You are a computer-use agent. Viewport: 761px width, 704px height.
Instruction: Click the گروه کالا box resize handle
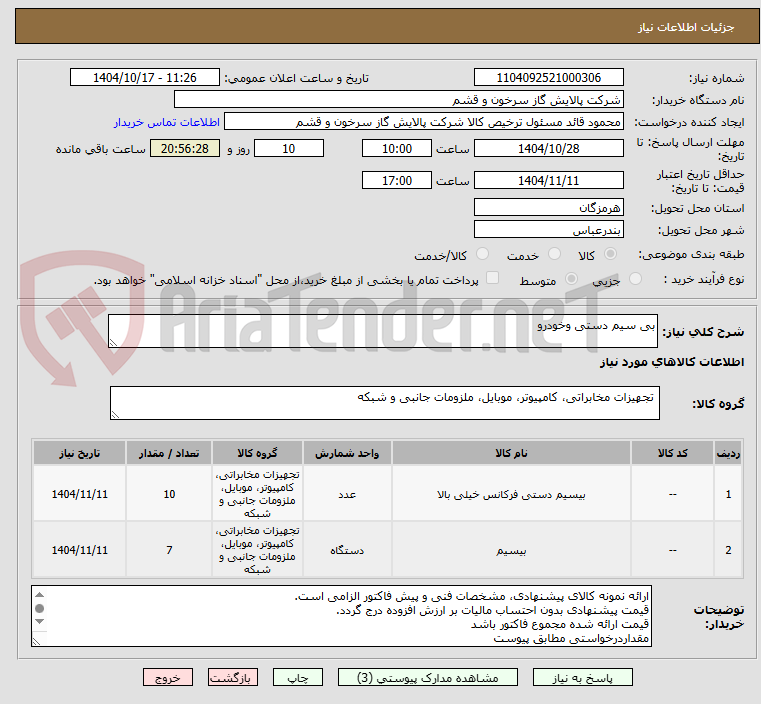(x=115, y=414)
